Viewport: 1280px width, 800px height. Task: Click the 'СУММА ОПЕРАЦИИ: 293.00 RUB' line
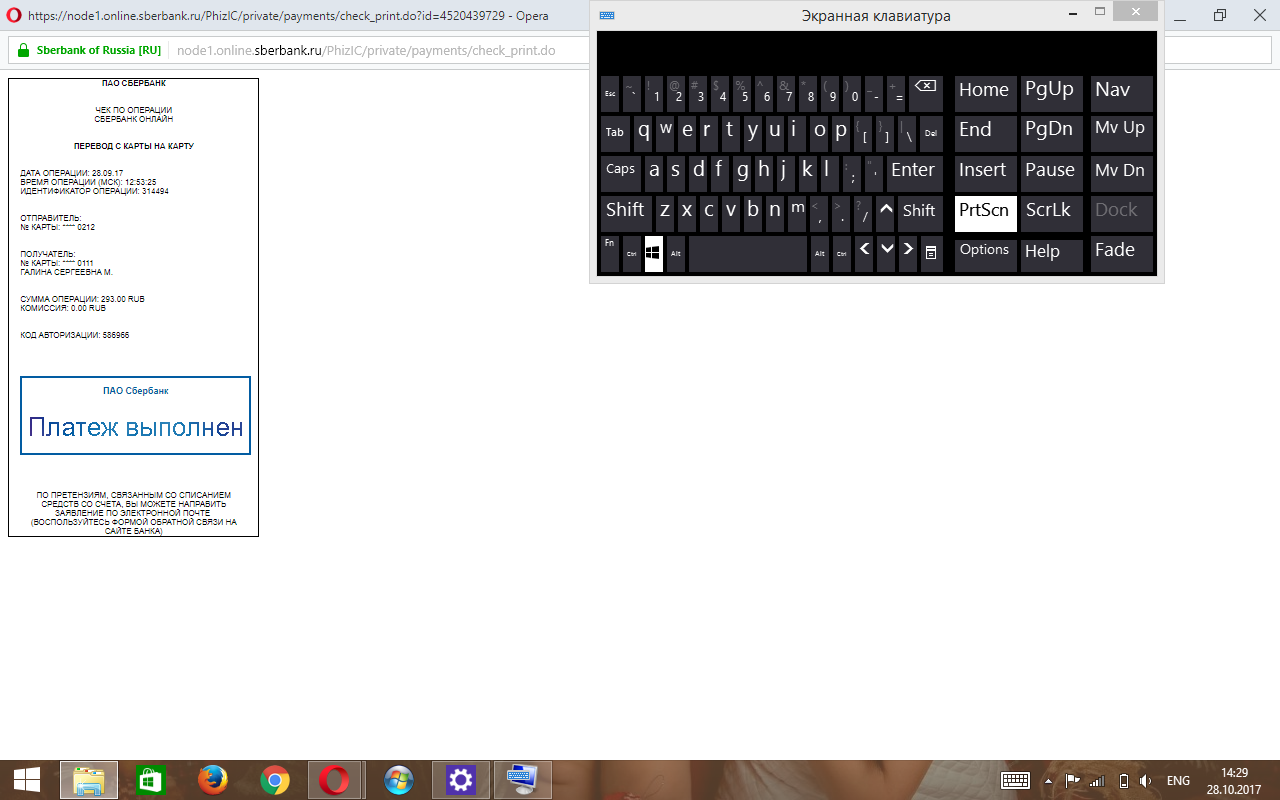[83, 299]
